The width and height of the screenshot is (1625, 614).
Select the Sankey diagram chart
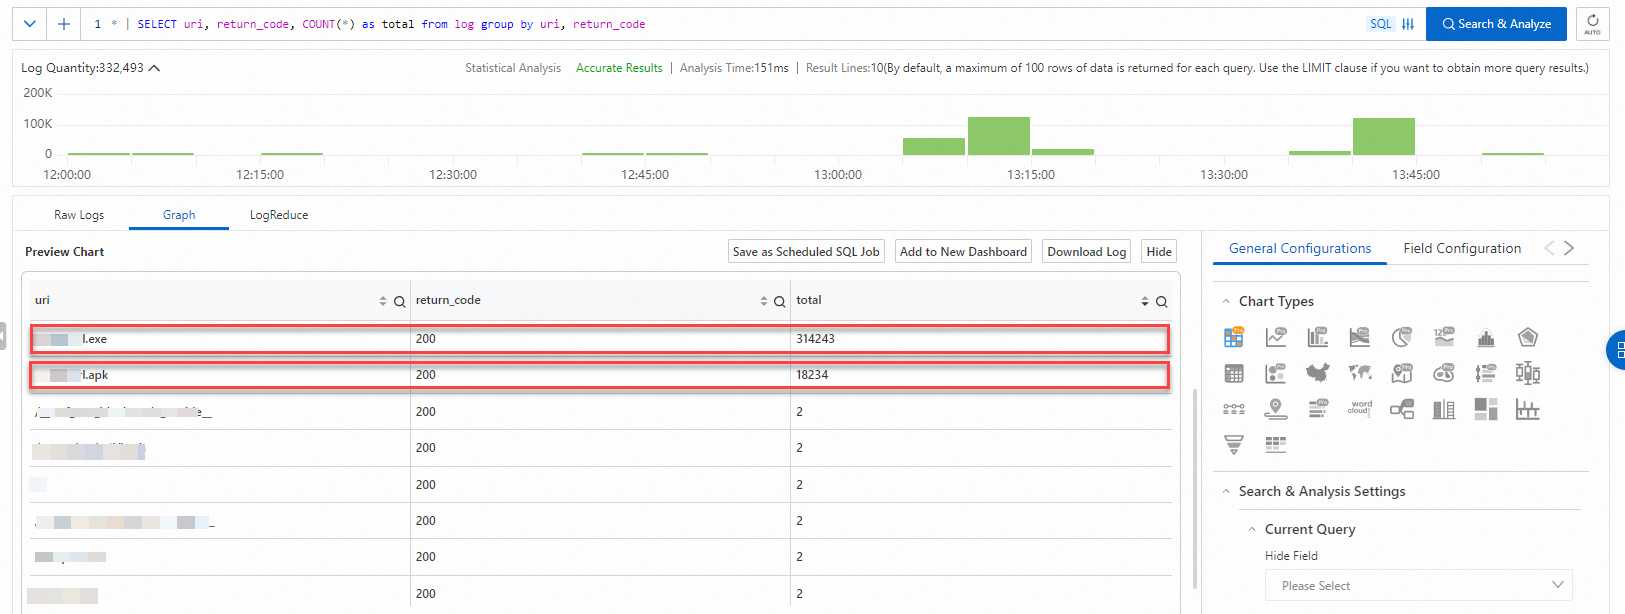(x=1402, y=409)
